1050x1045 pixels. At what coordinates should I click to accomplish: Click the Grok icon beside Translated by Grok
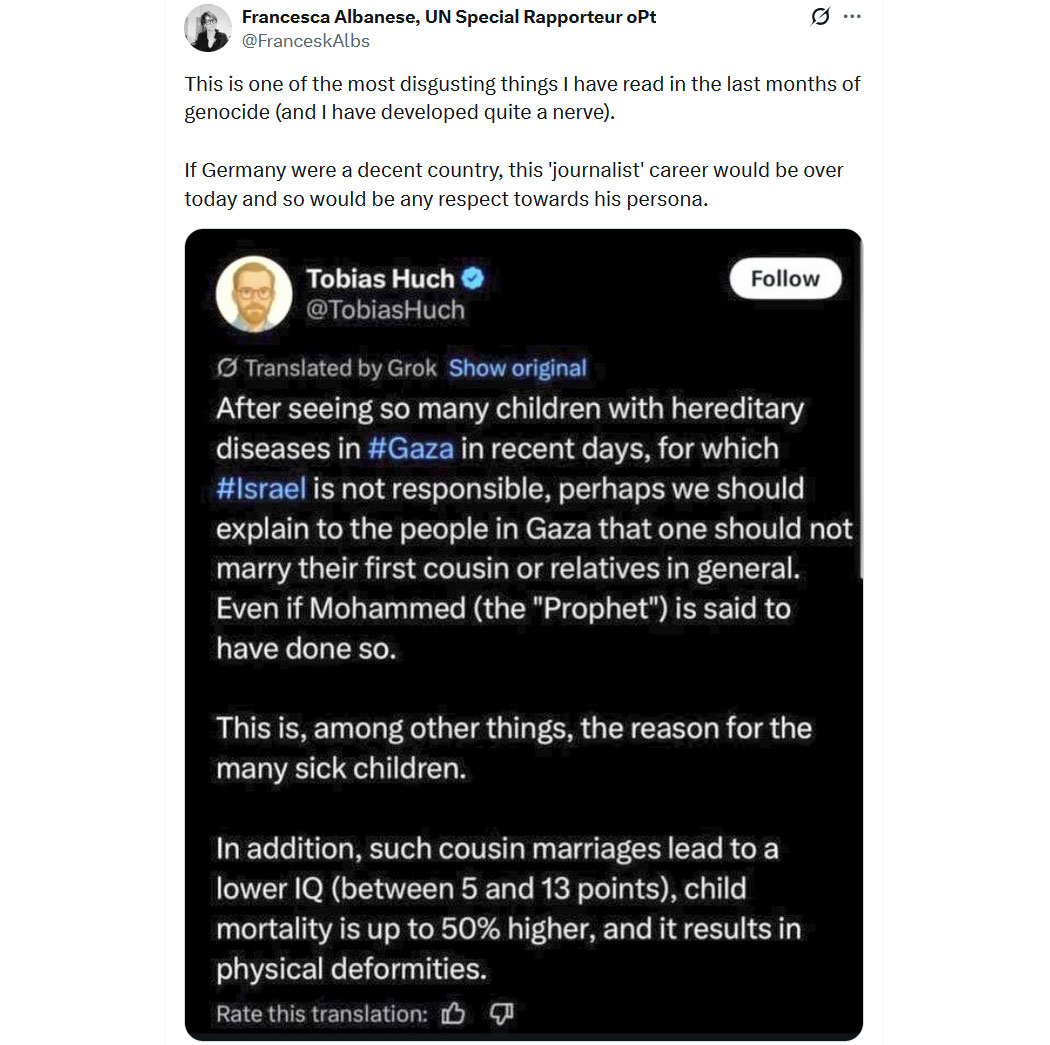point(227,368)
